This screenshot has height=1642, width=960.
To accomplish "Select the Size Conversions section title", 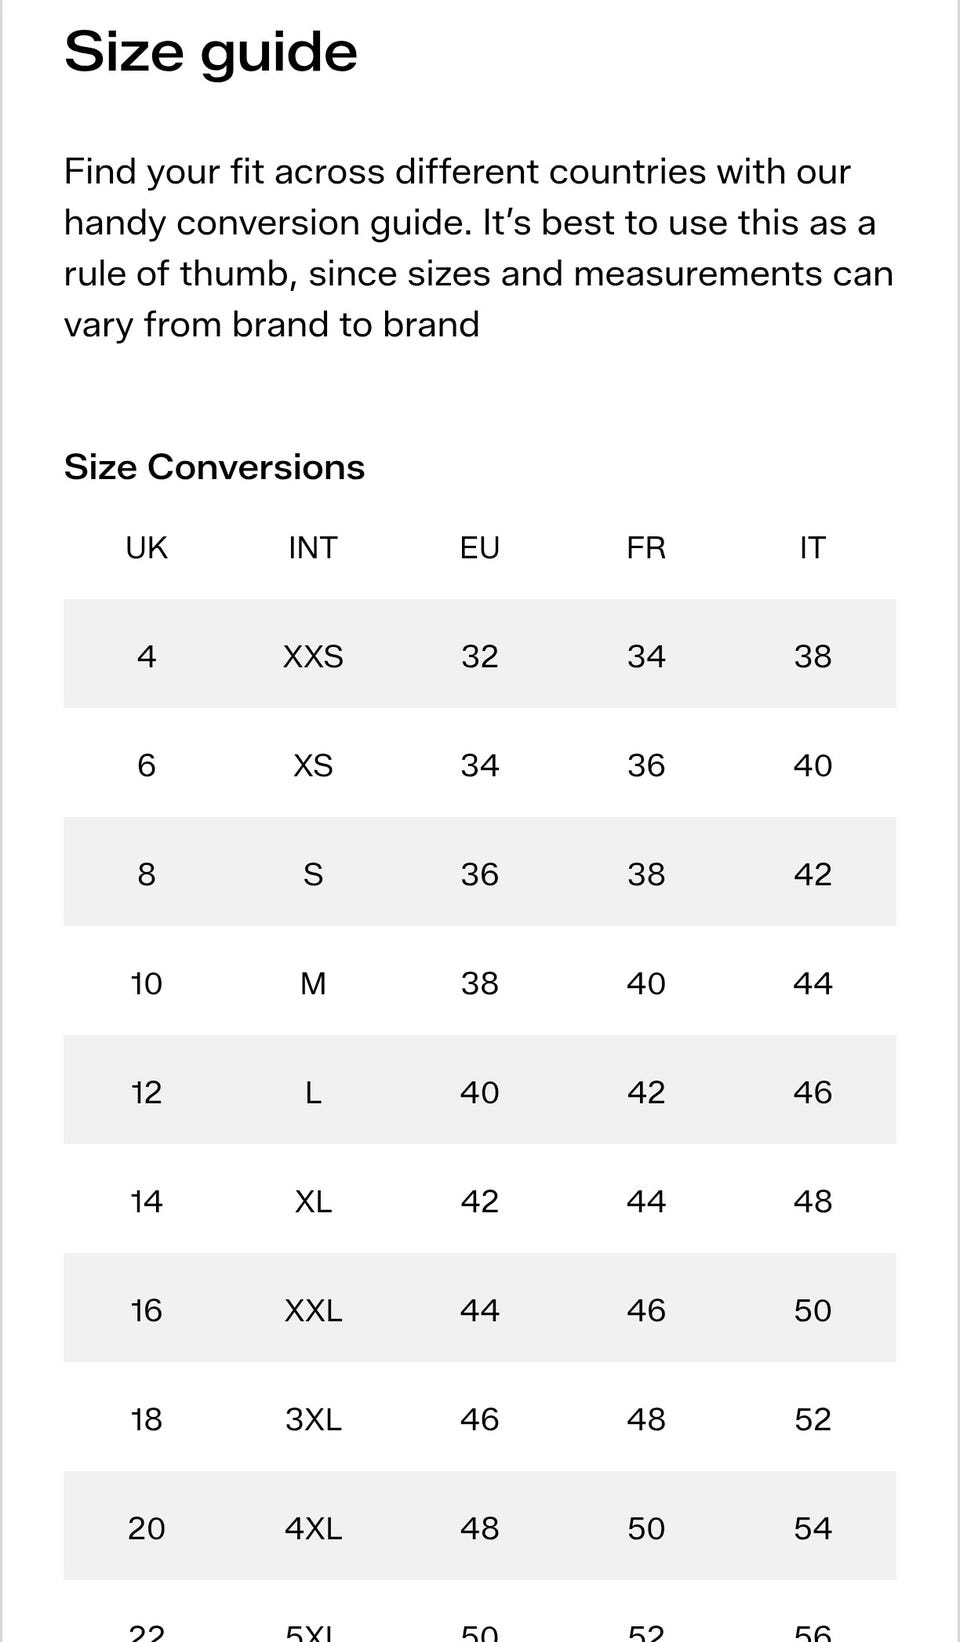I will point(214,467).
